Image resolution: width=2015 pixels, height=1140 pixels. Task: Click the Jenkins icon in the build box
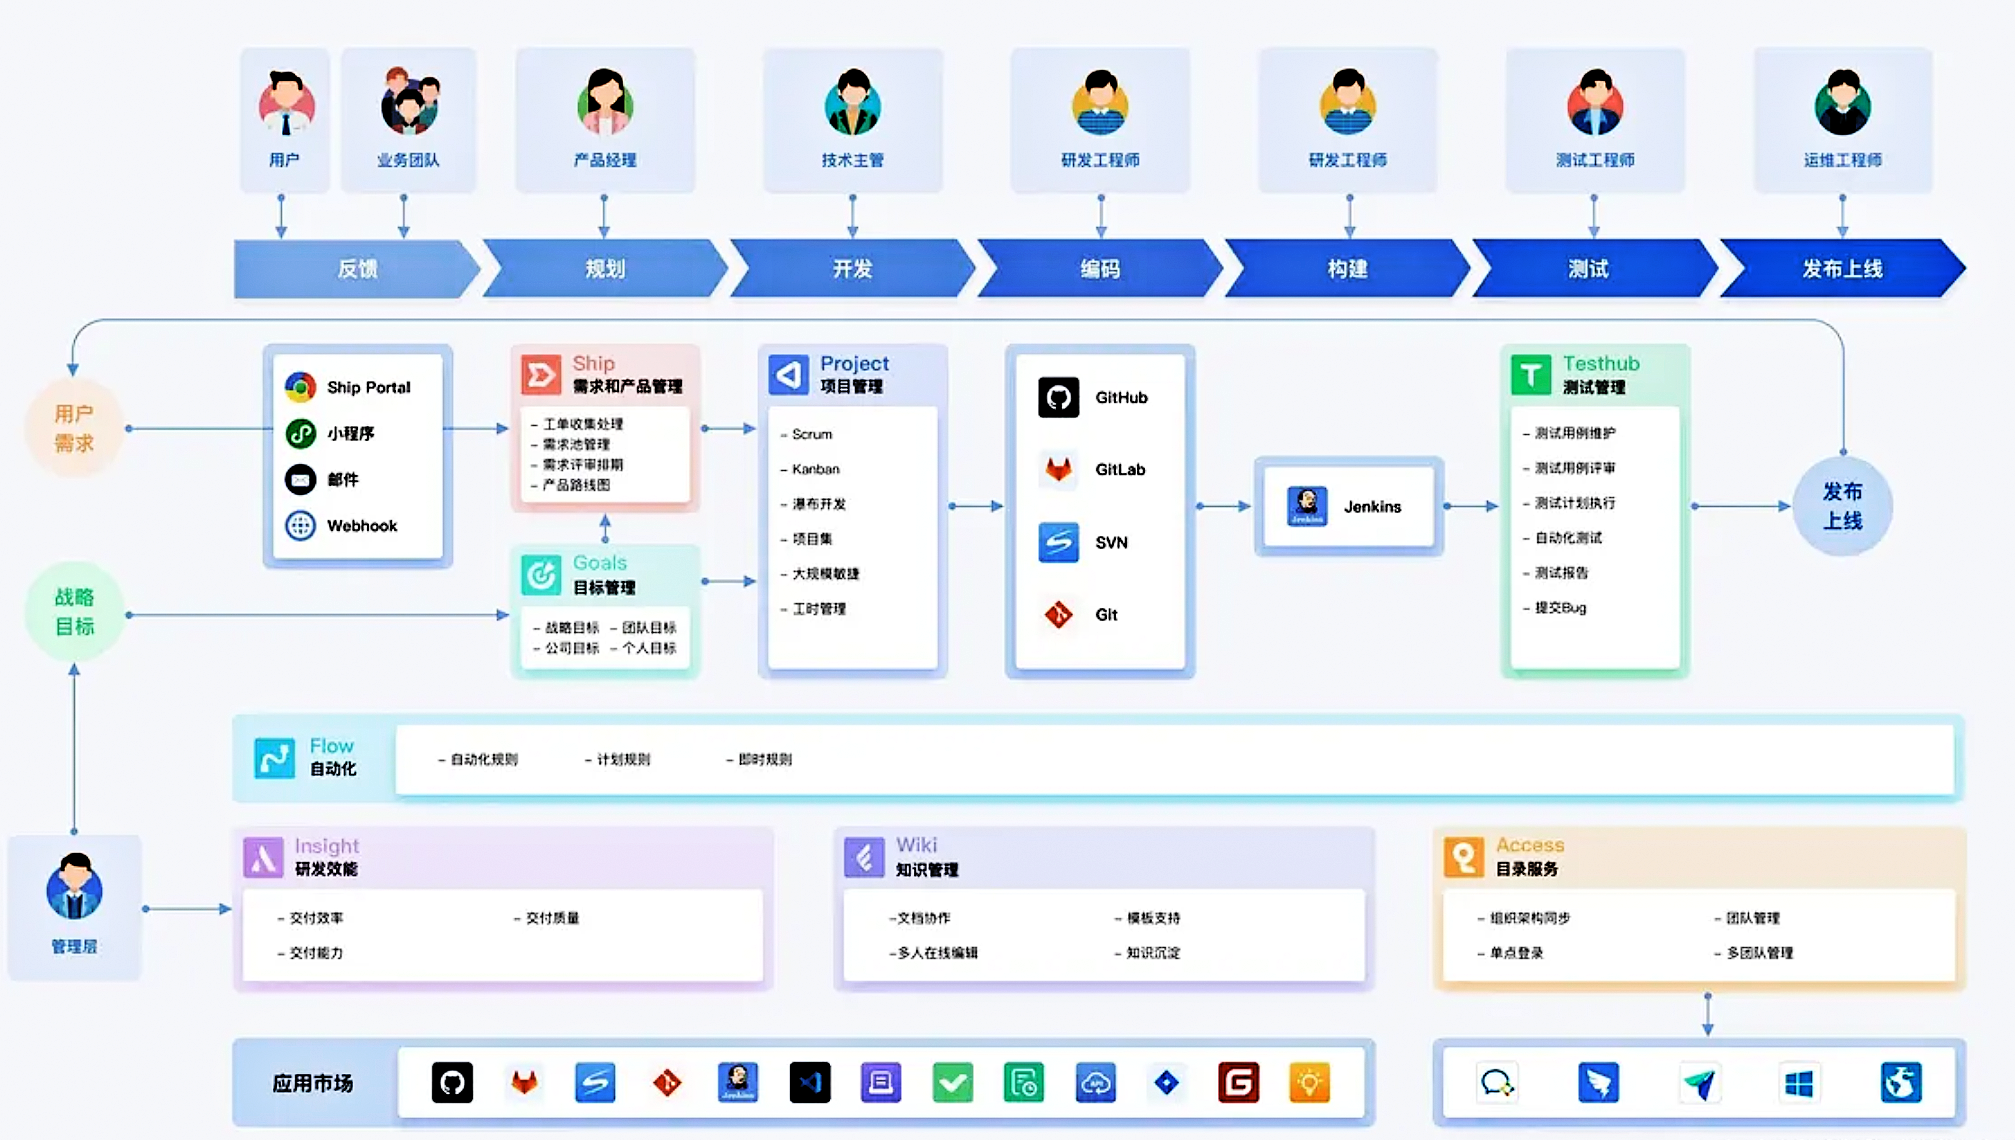1307,506
